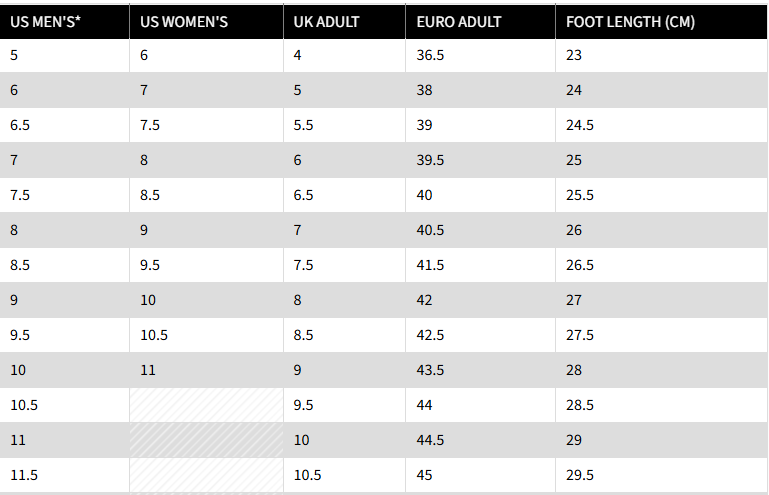Click the Euro Adult 41.5 cell
This screenshot has height=495, width=769.
[431, 265]
